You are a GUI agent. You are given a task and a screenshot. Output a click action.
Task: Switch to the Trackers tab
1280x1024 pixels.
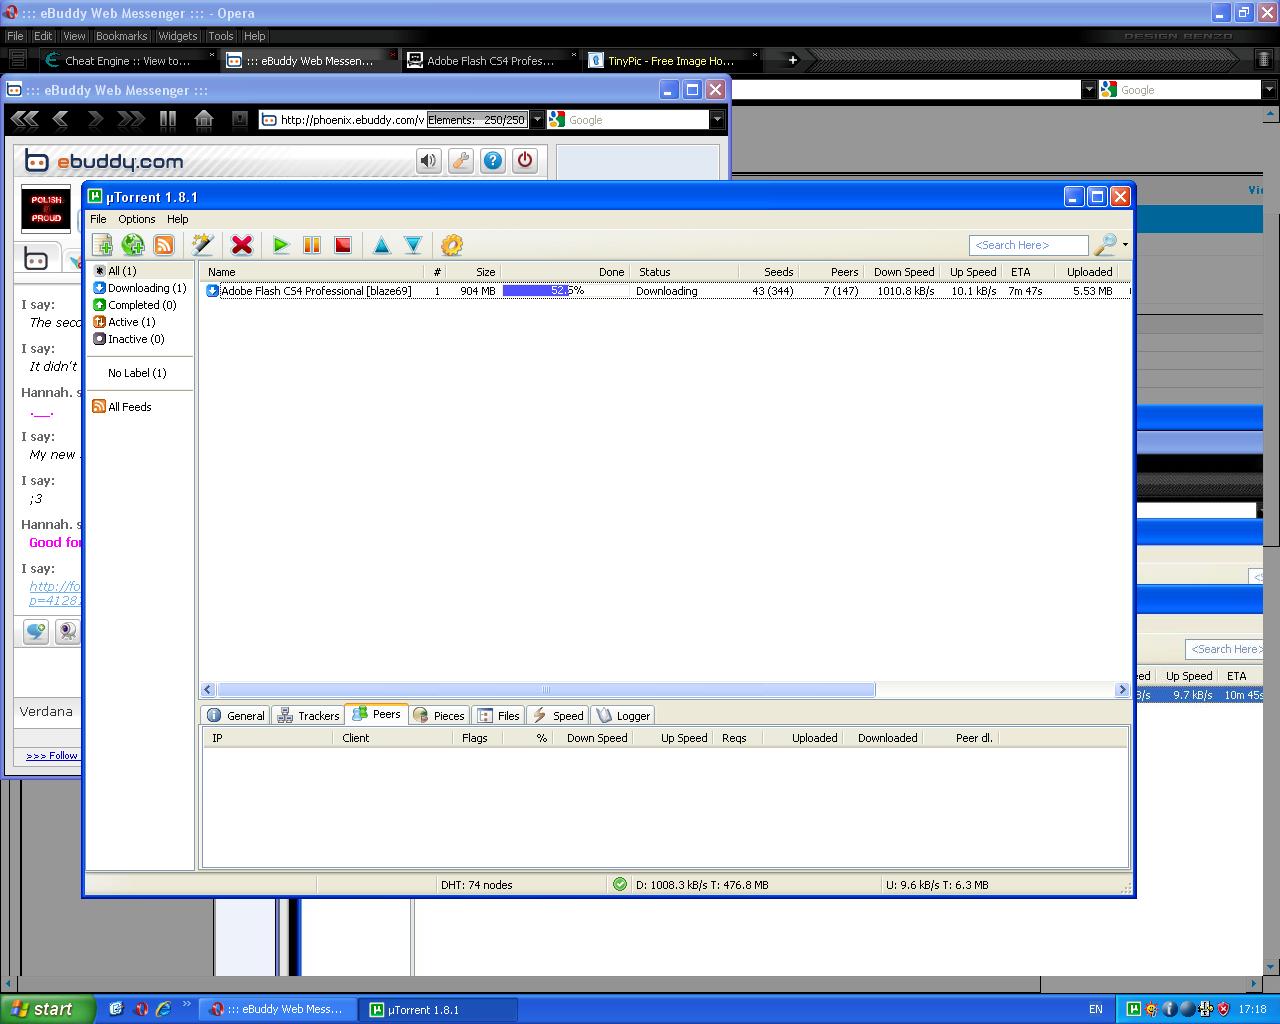click(308, 715)
